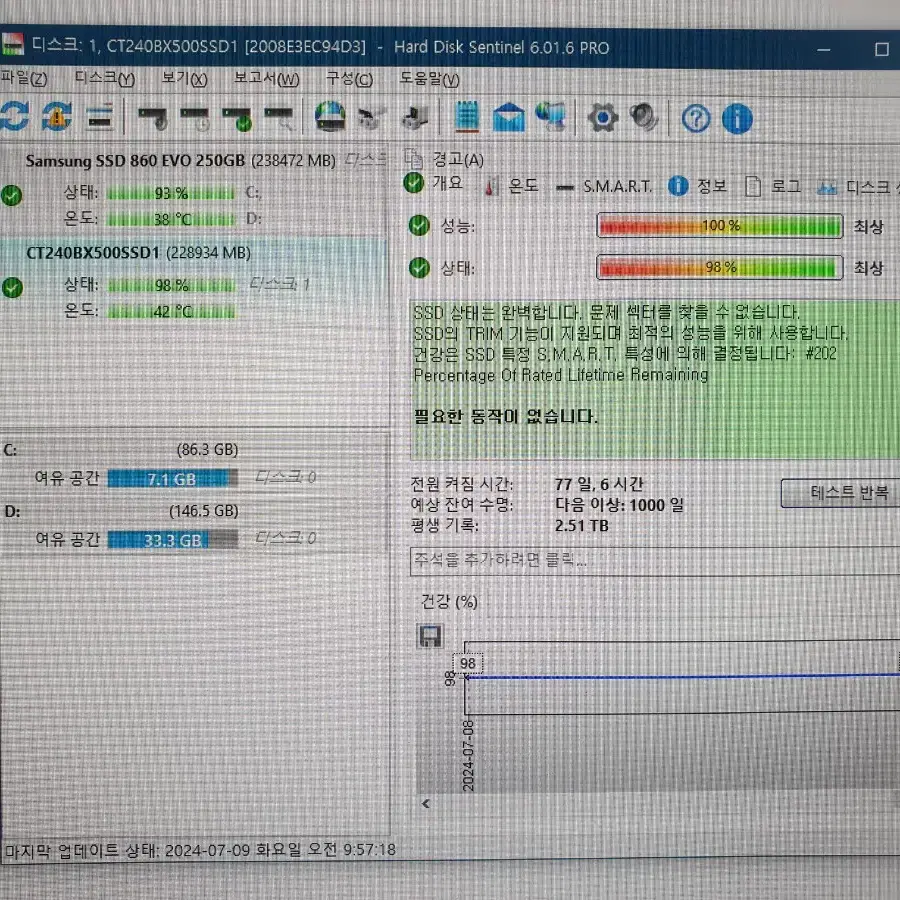Click the 38 °C temperature bar
The height and width of the screenshot is (900, 900).
(x=171, y=219)
